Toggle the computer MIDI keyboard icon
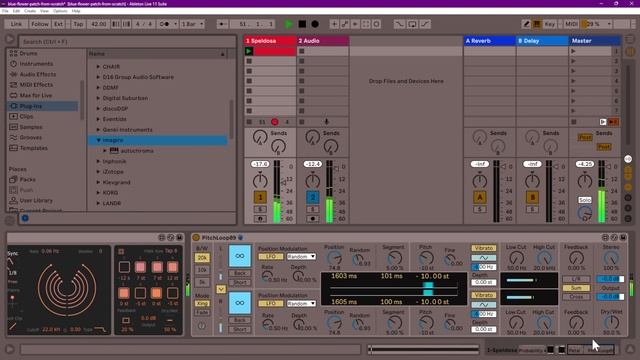The height and width of the screenshot is (360, 640). click(537, 24)
